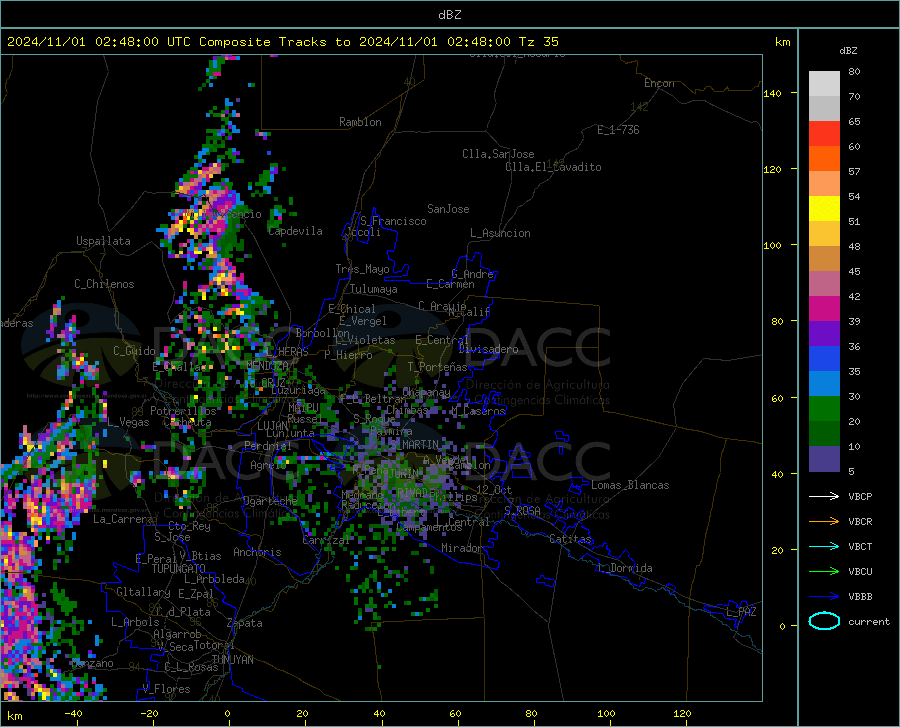
Task: Click the Zapata location label
Action: [x=245, y=623]
